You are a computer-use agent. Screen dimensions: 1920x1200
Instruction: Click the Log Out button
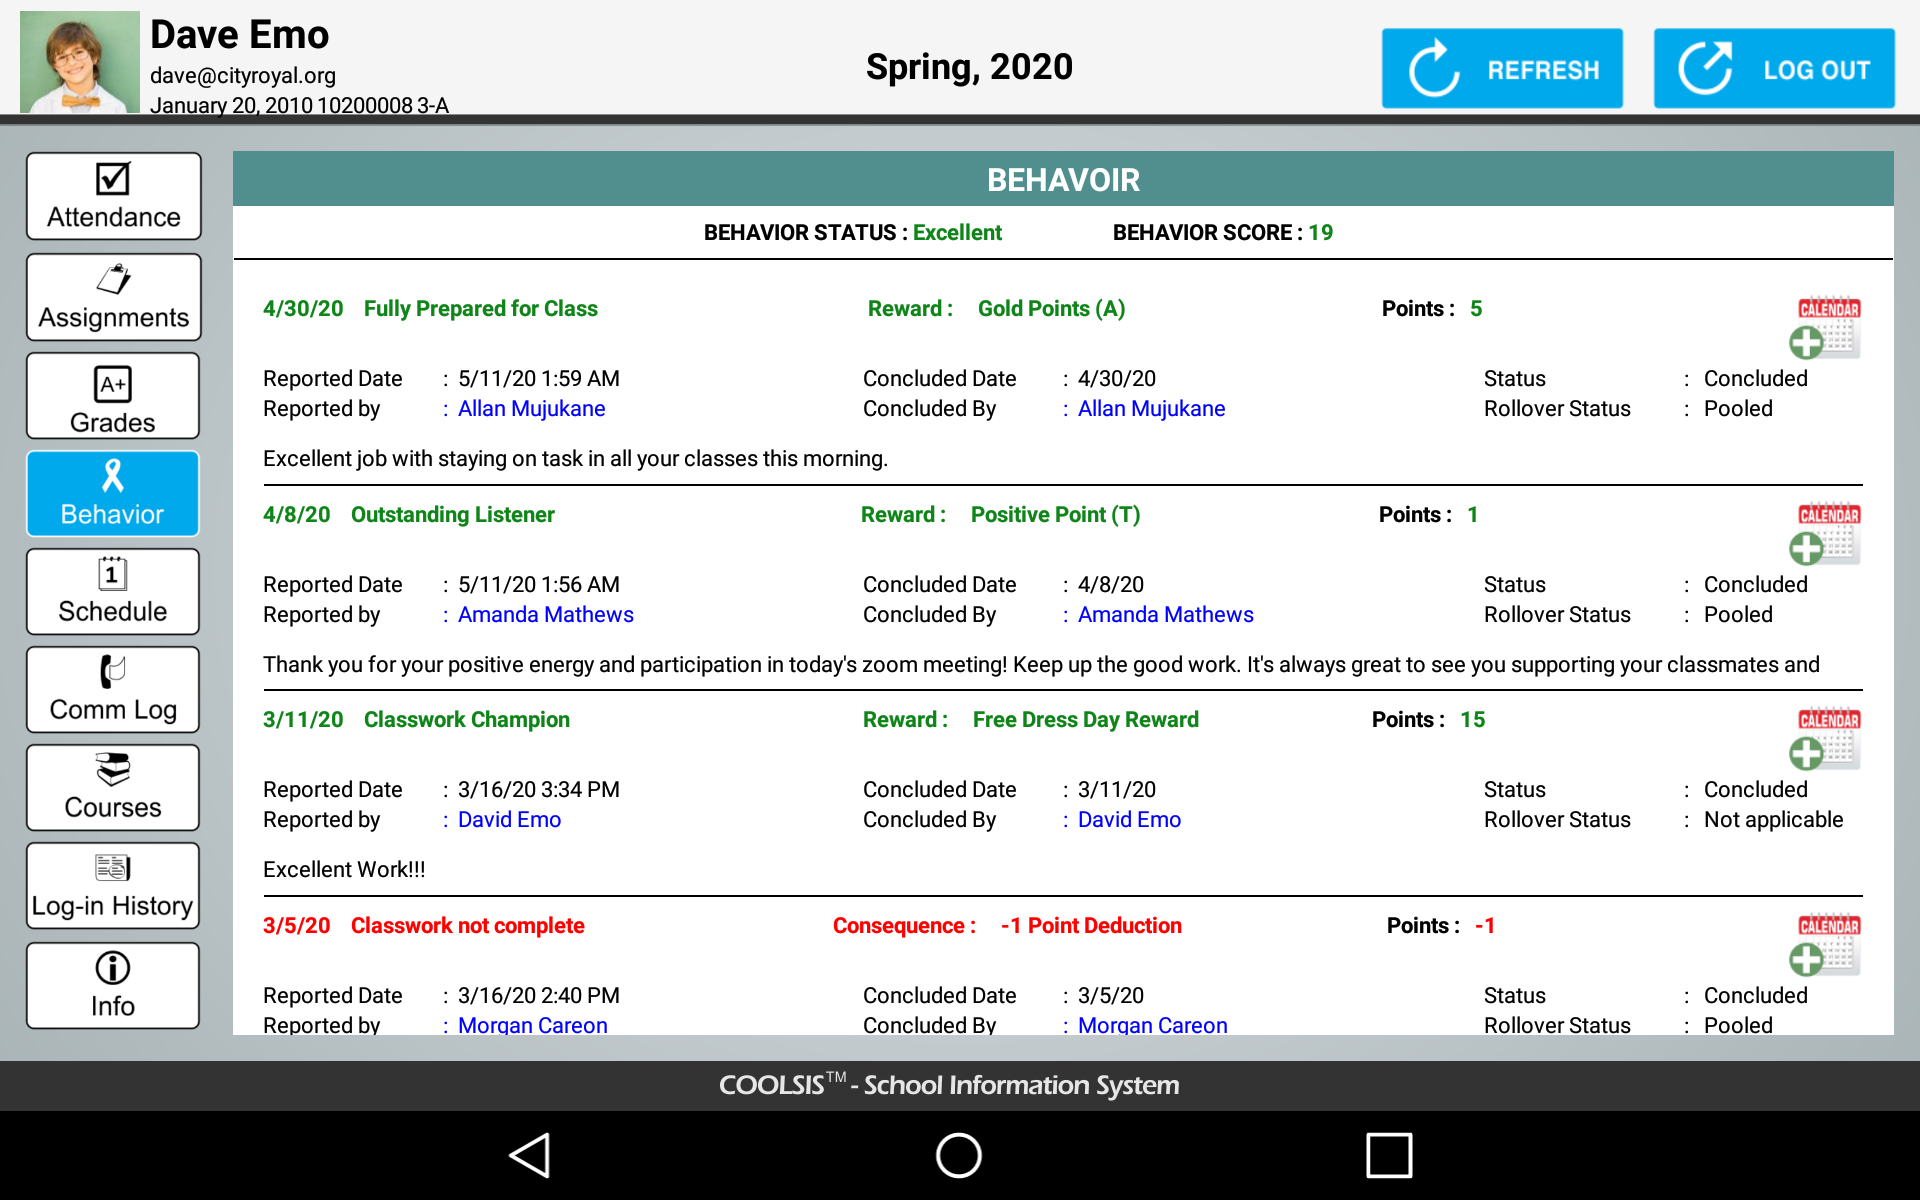pyautogui.click(x=1774, y=68)
